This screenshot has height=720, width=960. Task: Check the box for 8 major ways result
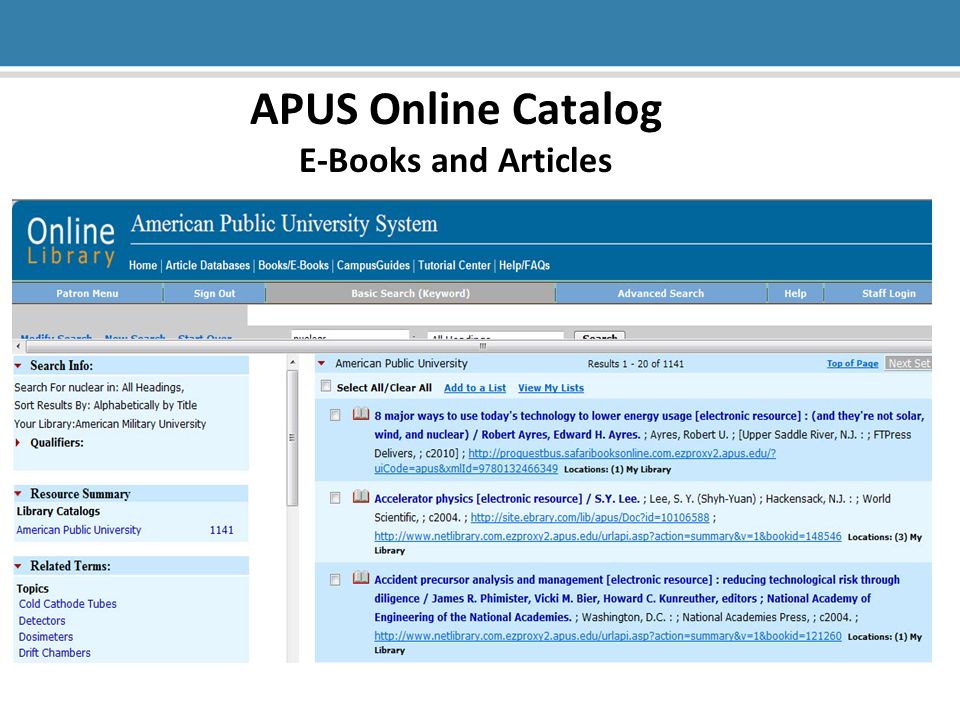(x=335, y=415)
